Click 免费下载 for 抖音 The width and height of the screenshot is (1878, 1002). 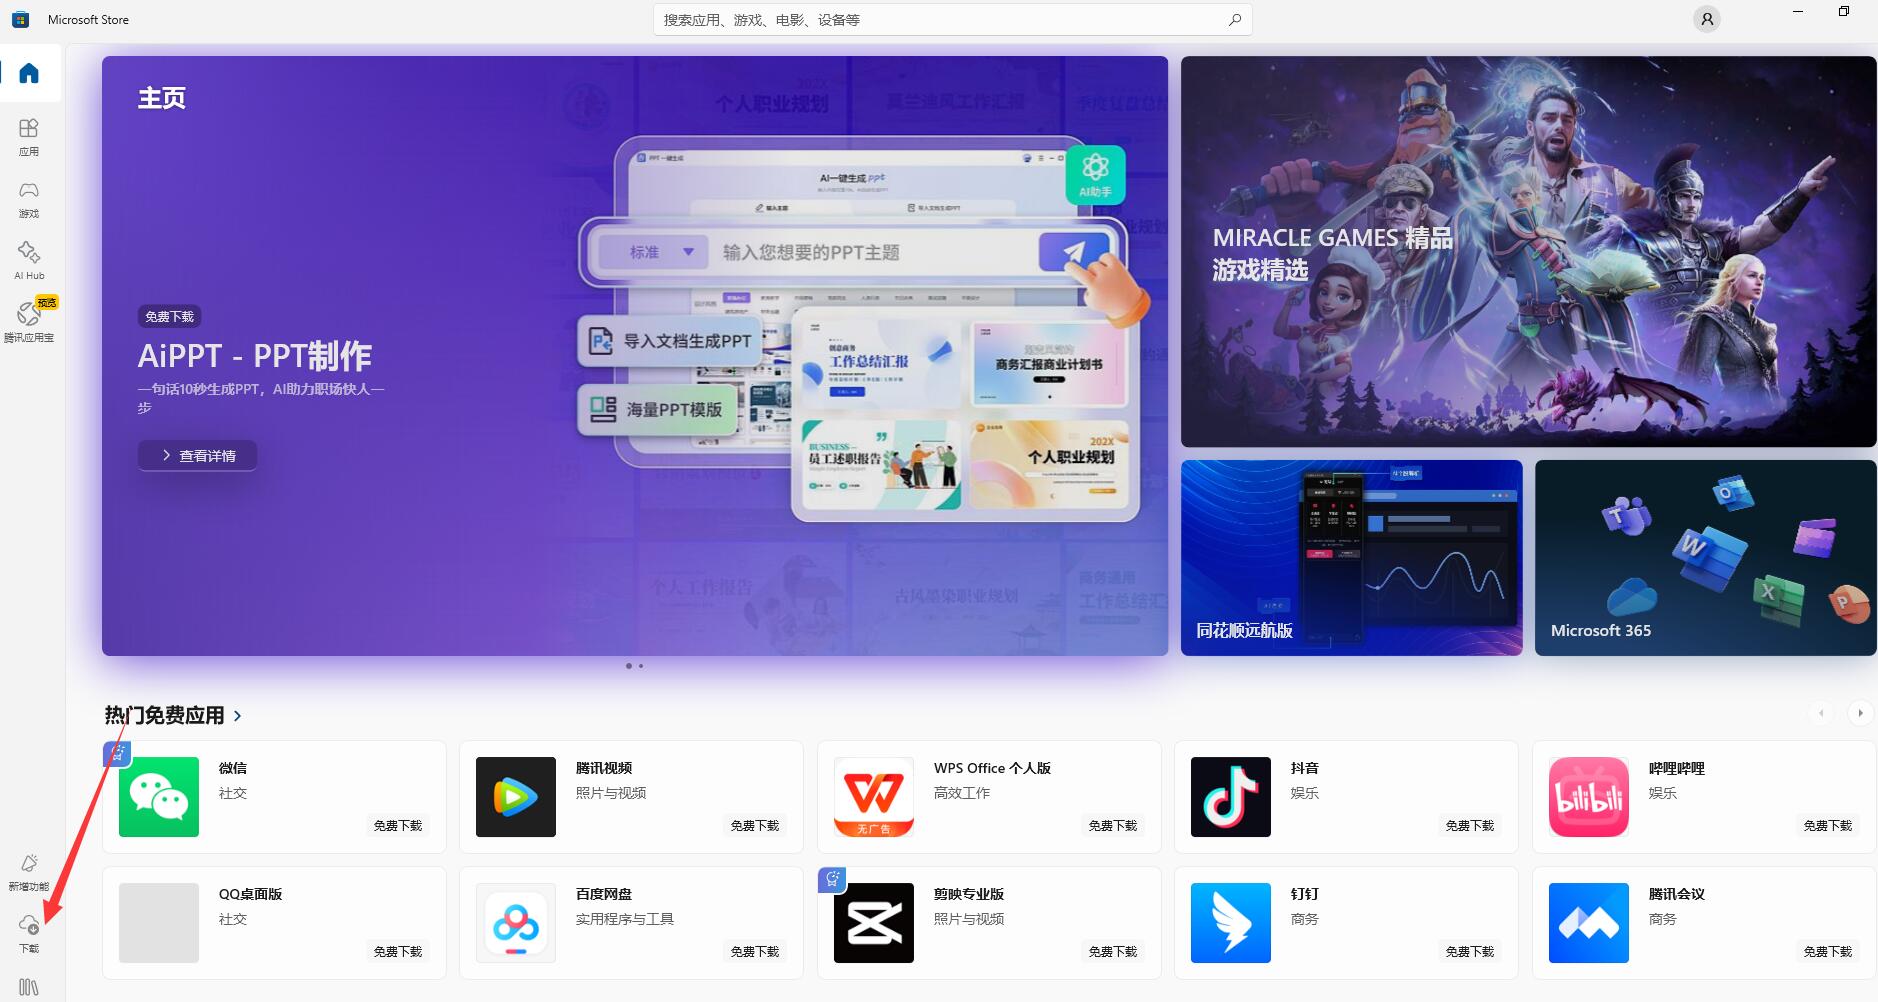[x=1470, y=825]
